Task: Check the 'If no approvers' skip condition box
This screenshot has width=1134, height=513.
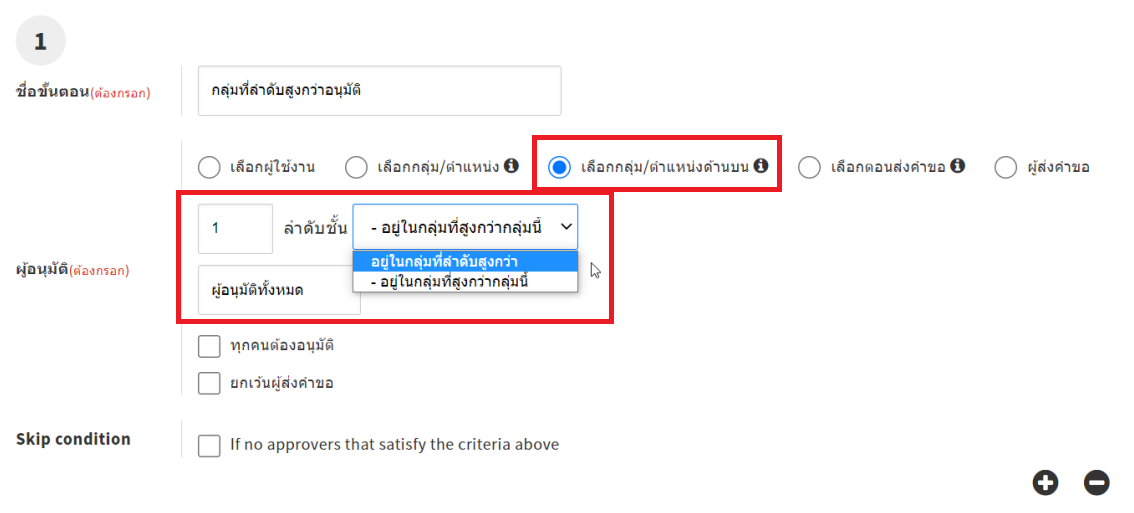Action: pos(209,445)
